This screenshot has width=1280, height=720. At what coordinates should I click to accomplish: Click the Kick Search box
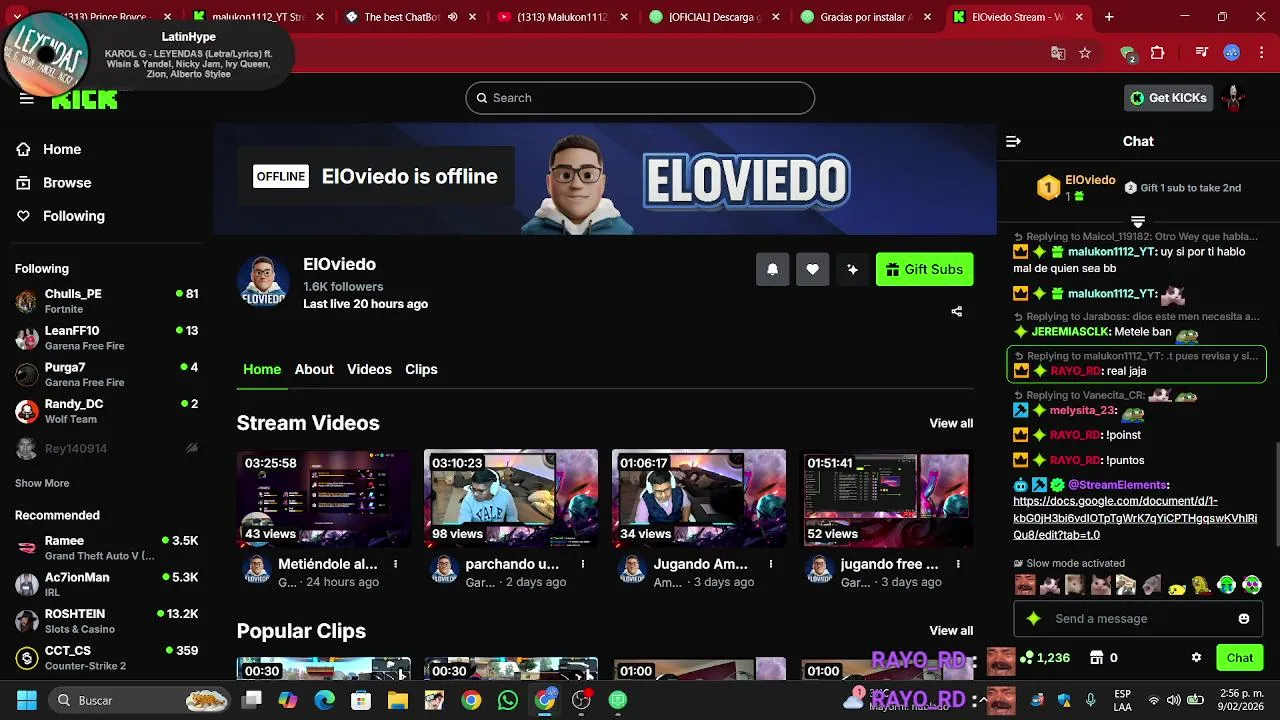click(640, 98)
